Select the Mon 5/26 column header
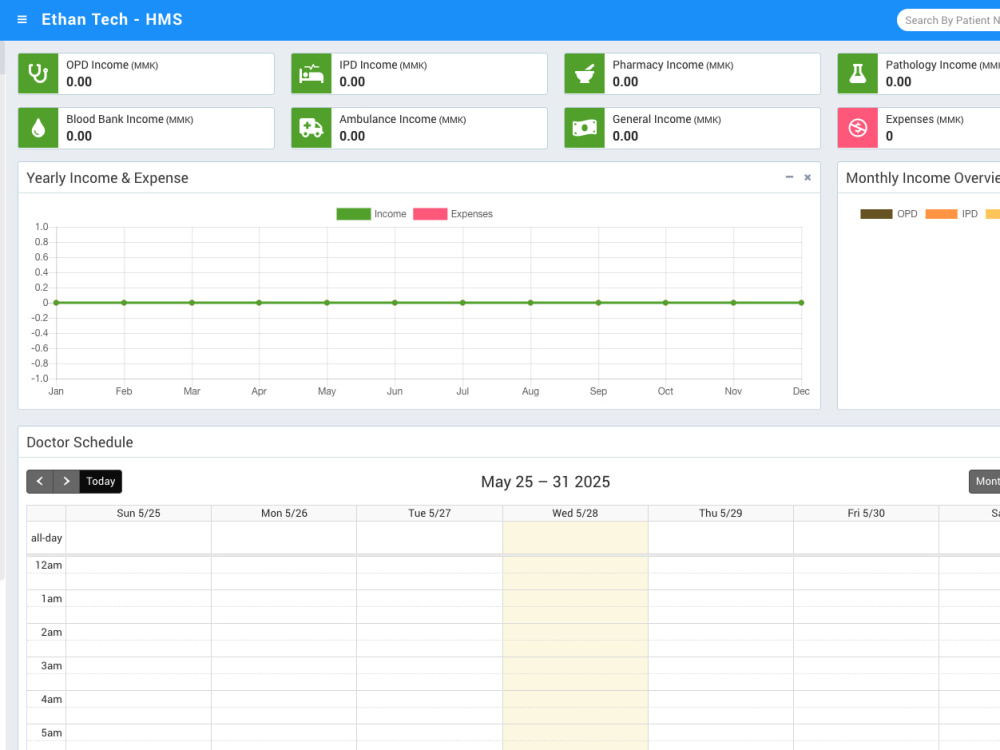Viewport: 1000px width, 750px height. pyautogui.click(x=284, y=513)
